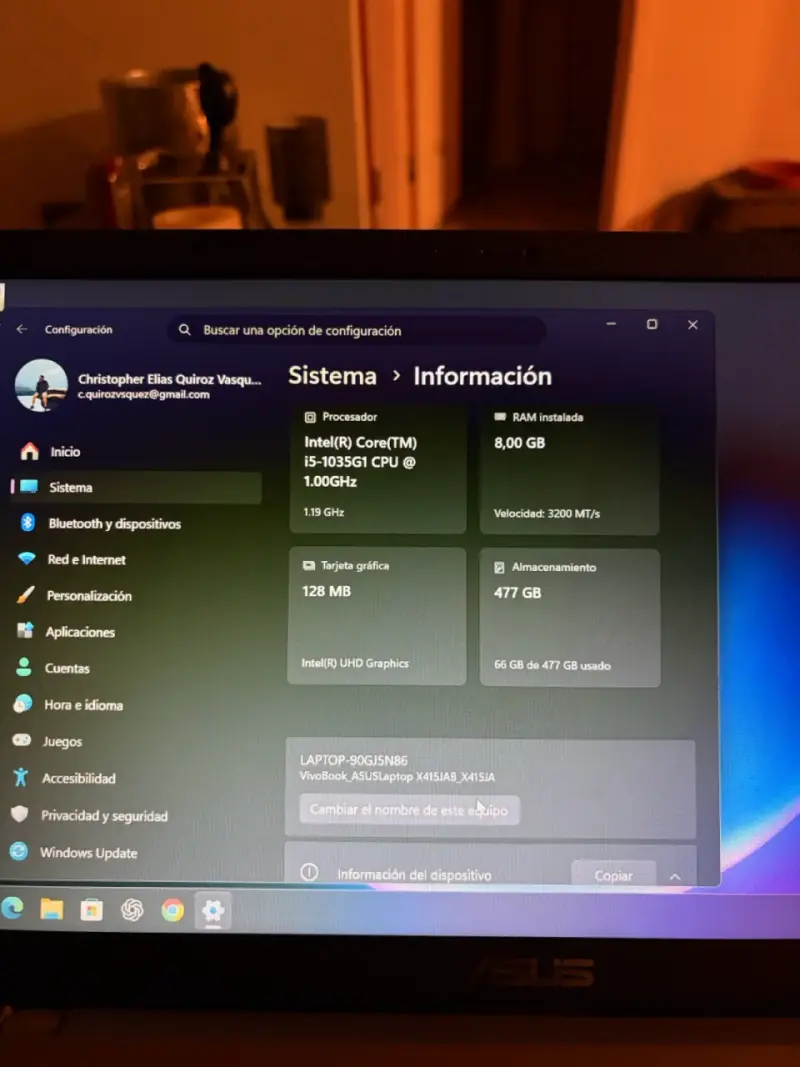
Task: Click the Velocidad: 3200 MT/s text
Action: pyautogui.click(x=547, y=514)
